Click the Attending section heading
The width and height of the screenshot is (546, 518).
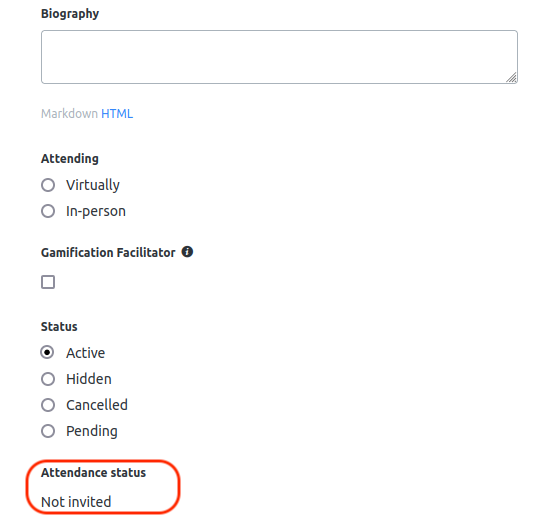70,159
